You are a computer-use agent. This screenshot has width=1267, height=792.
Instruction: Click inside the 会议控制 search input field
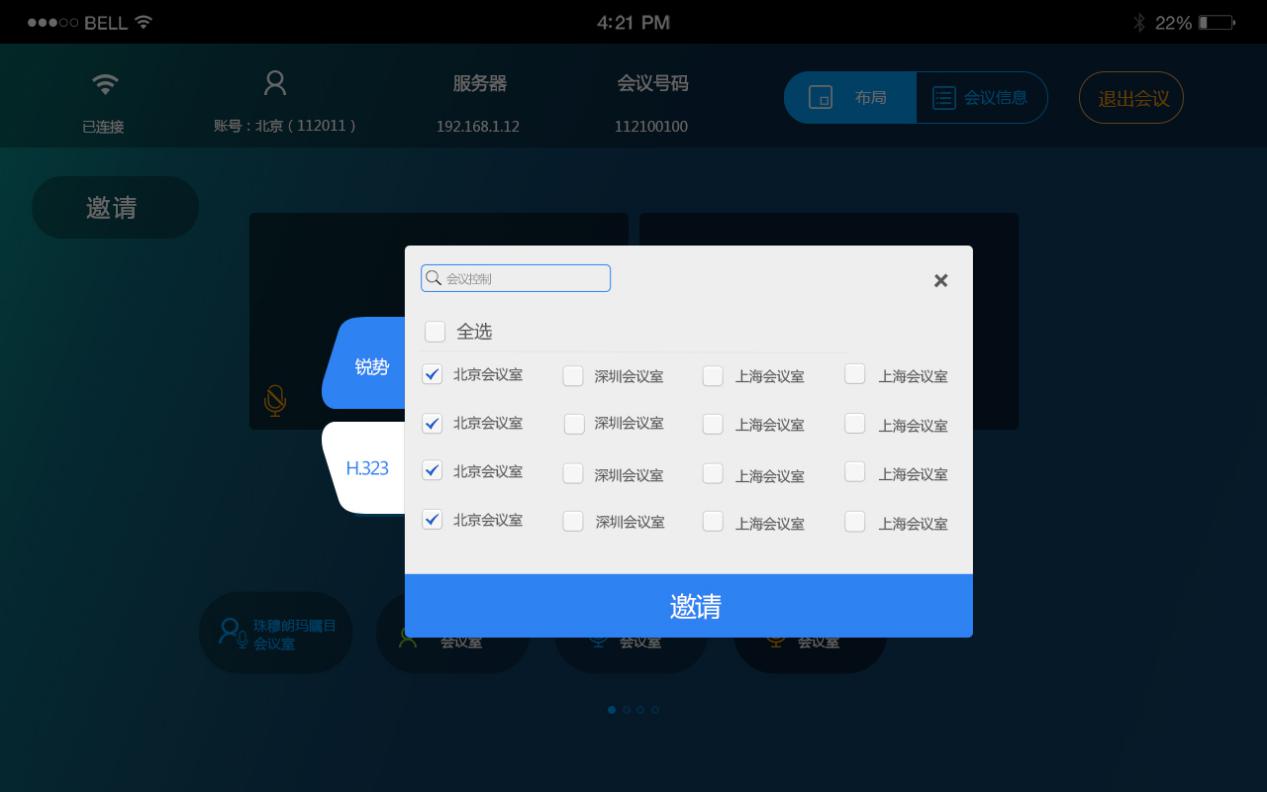520,277
